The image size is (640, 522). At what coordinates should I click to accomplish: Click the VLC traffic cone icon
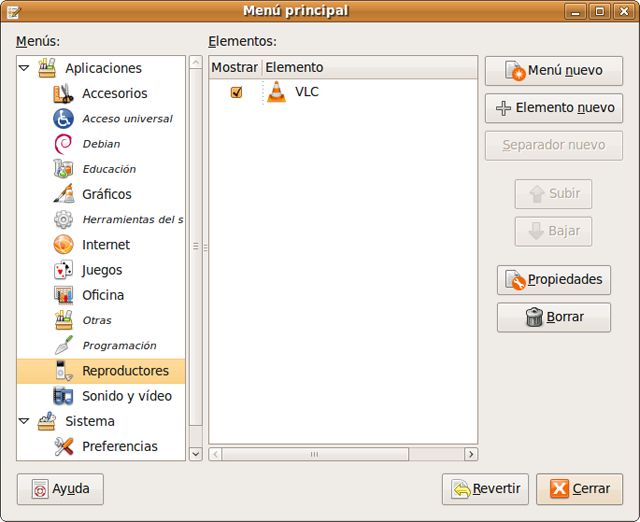click(276, 92)
